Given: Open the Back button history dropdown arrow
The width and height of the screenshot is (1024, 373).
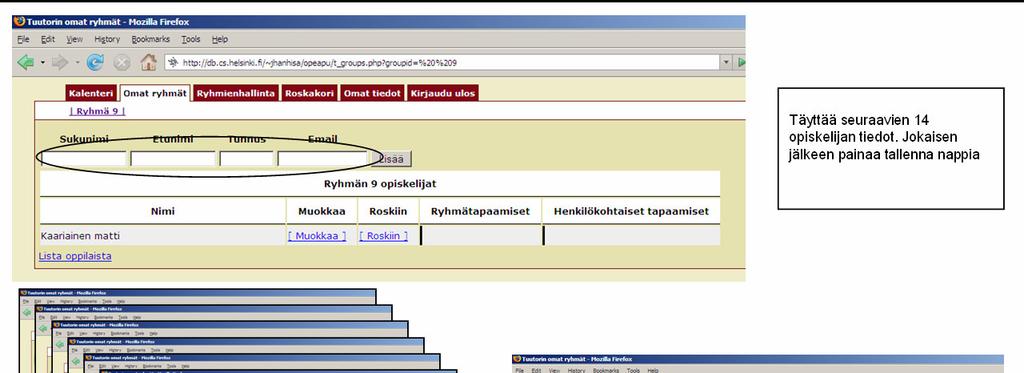Looking at the screenshot, I should (43, 63).
